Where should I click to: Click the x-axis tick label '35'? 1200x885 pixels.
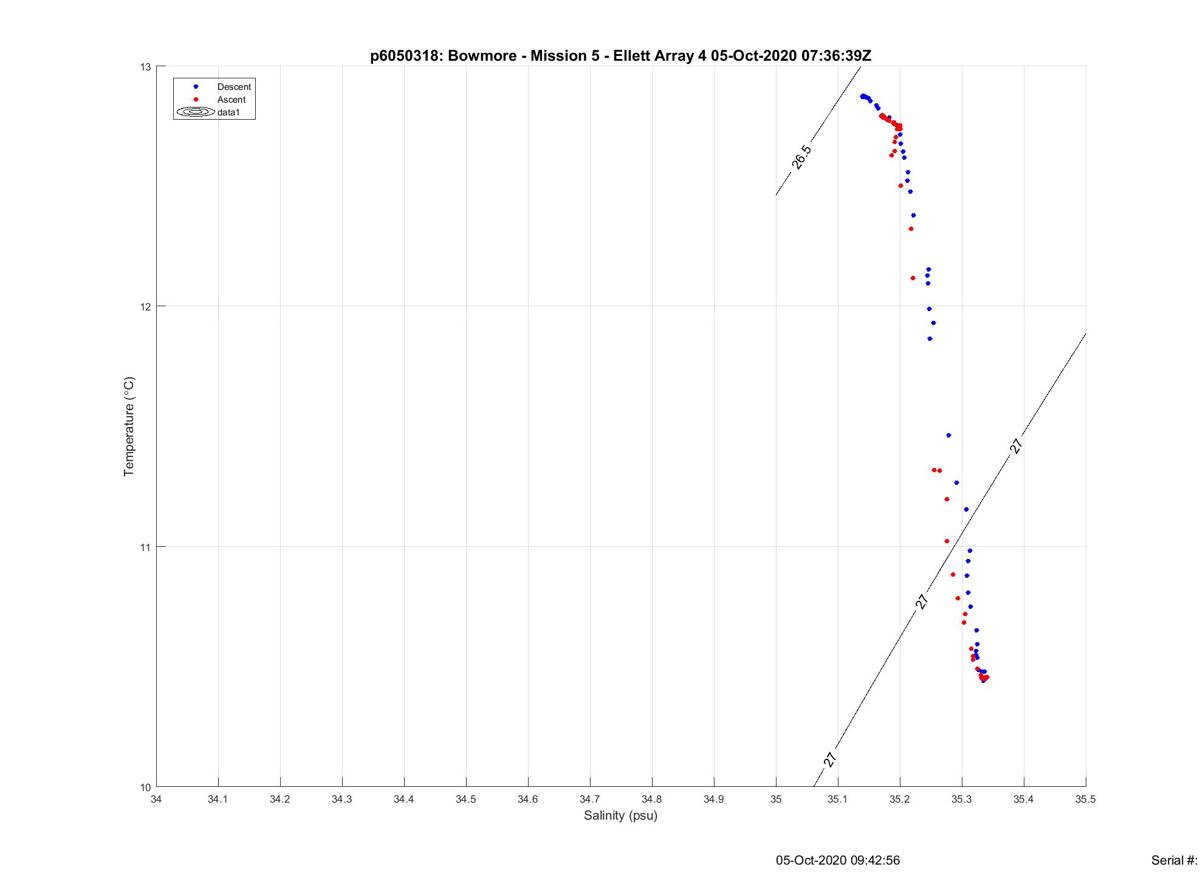(x=776, y=799)
